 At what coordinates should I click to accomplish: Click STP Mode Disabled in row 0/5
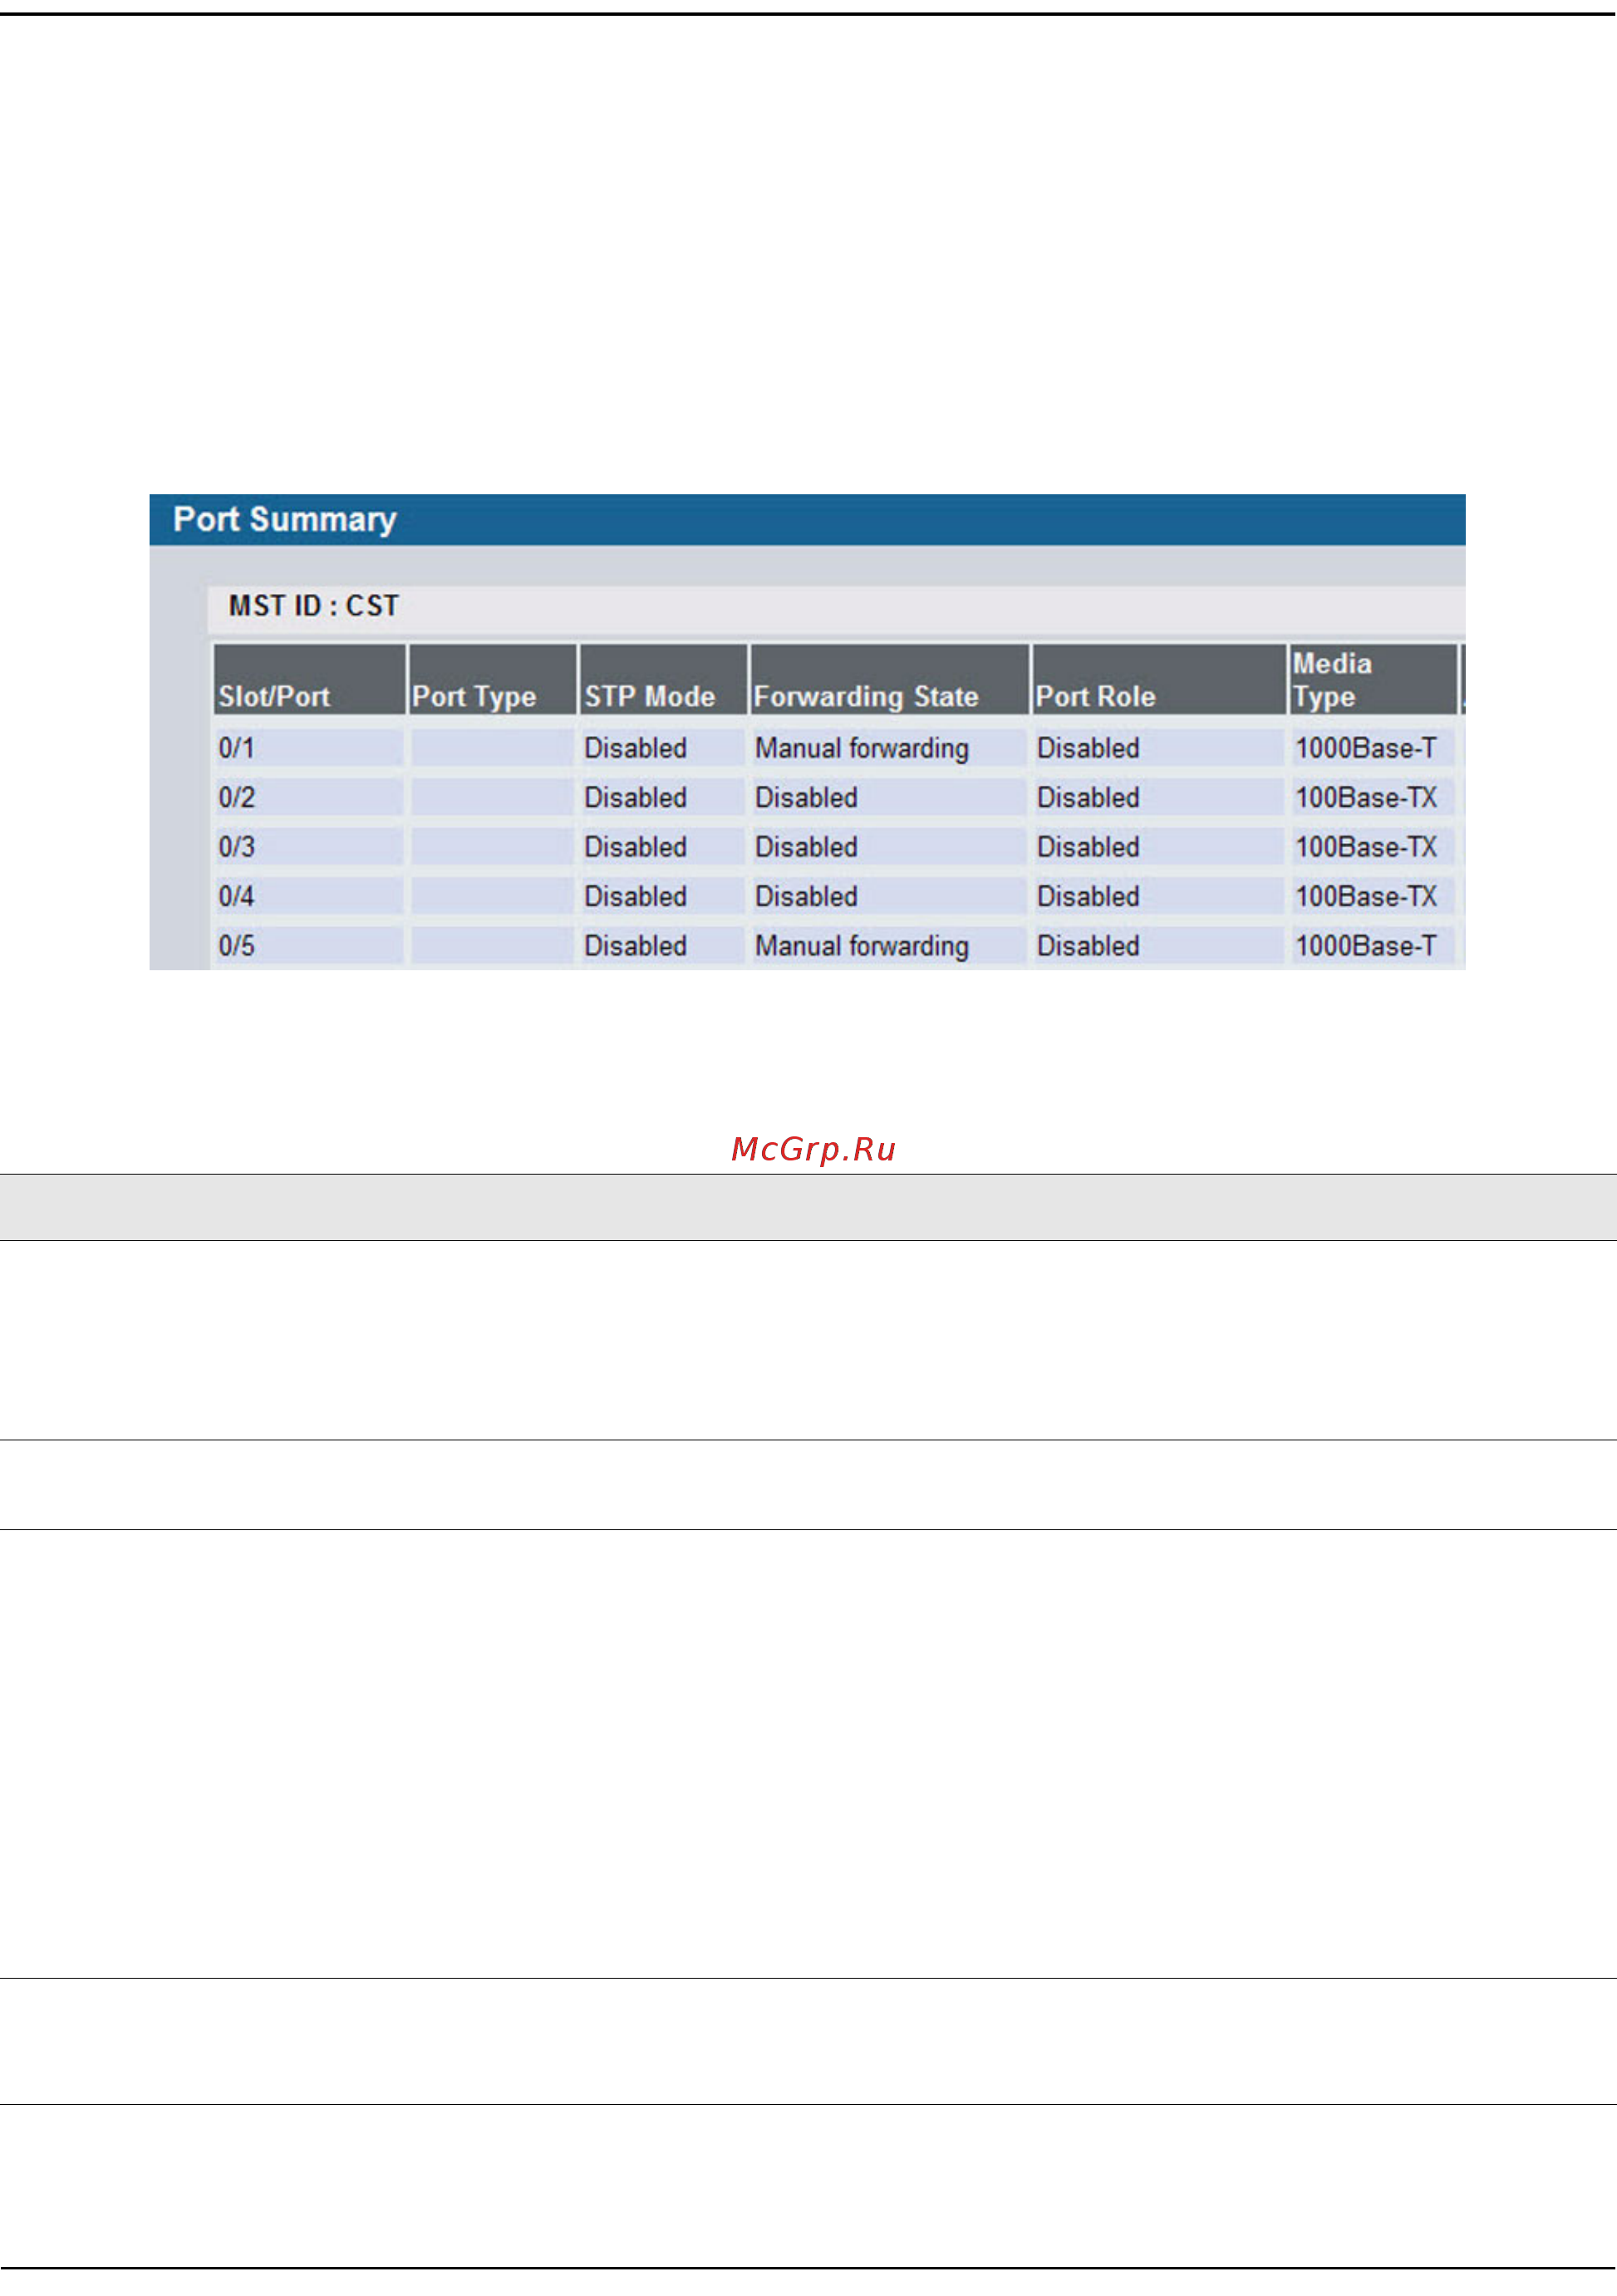(x=635, y=946)
